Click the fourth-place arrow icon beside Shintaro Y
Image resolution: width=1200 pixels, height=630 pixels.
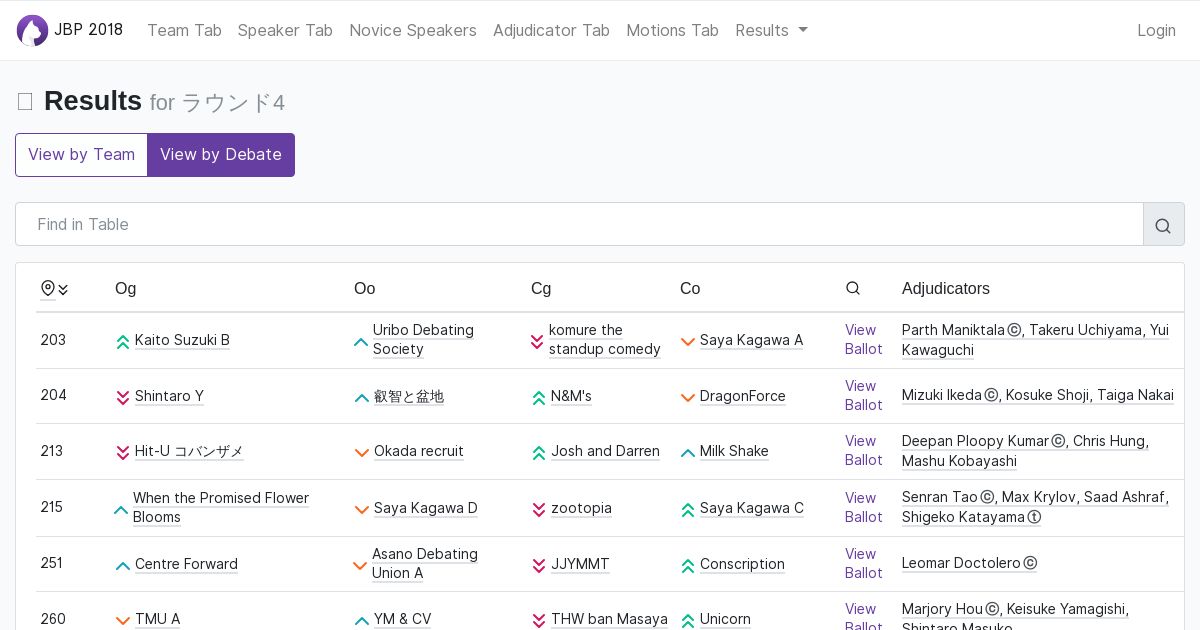(x=123, y=397)
